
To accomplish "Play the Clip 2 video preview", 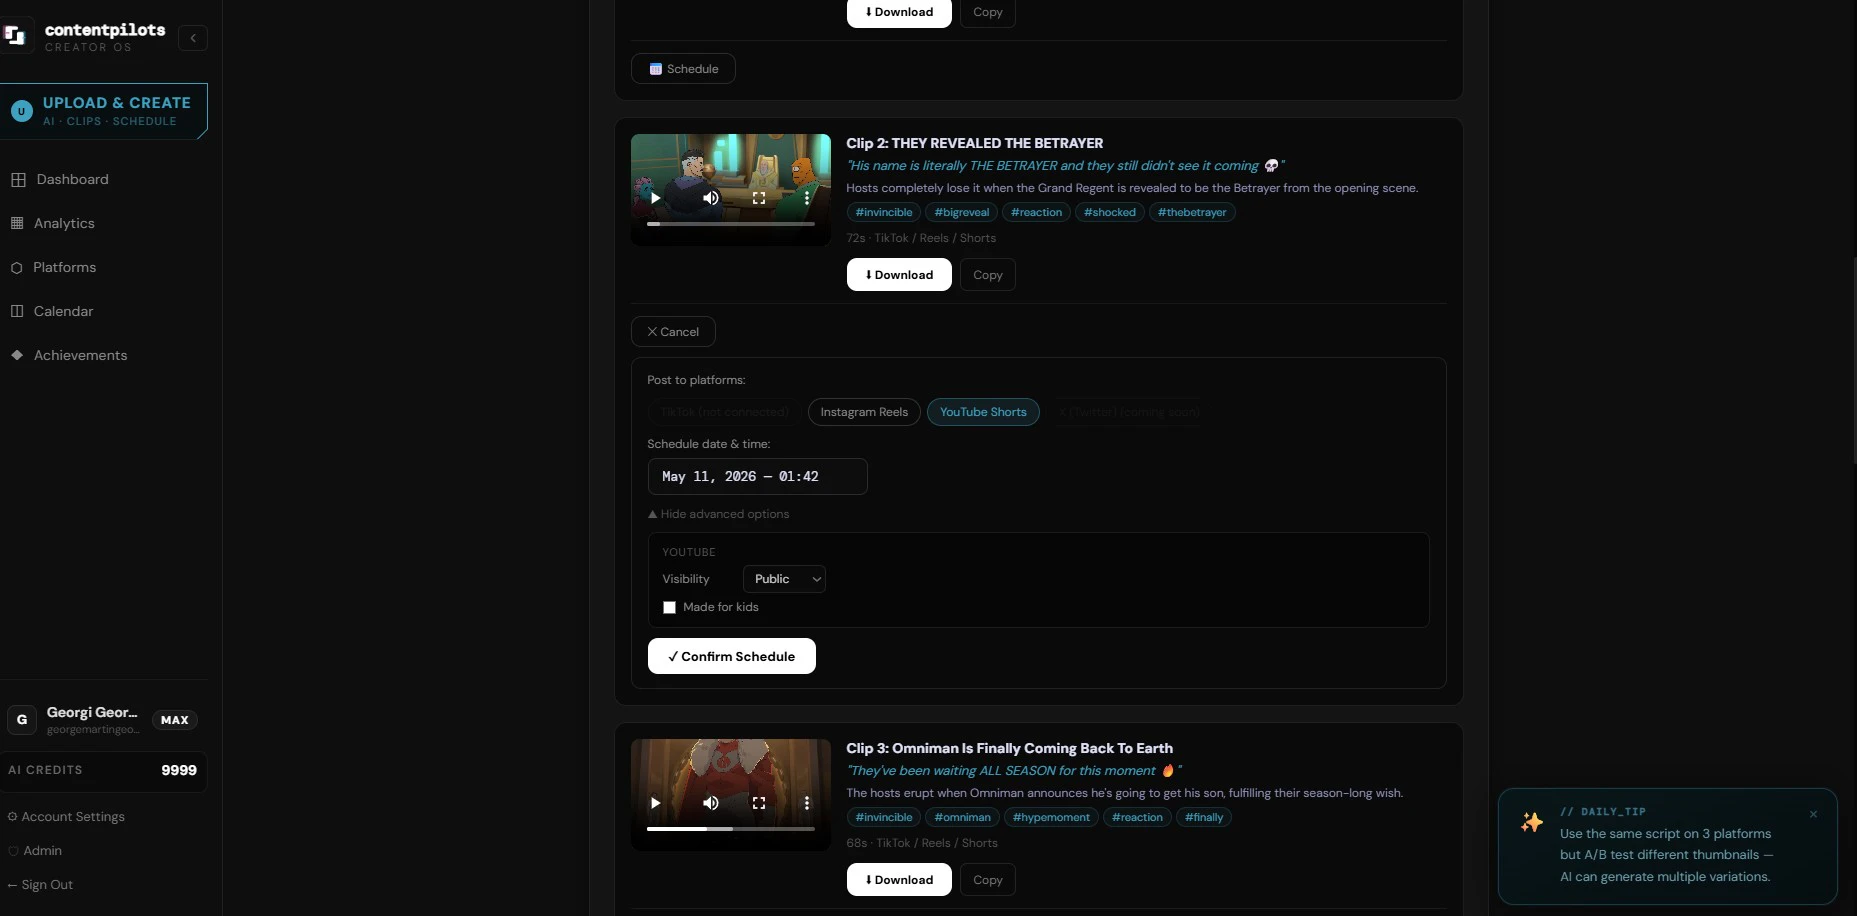I will [x=655, y=198].
